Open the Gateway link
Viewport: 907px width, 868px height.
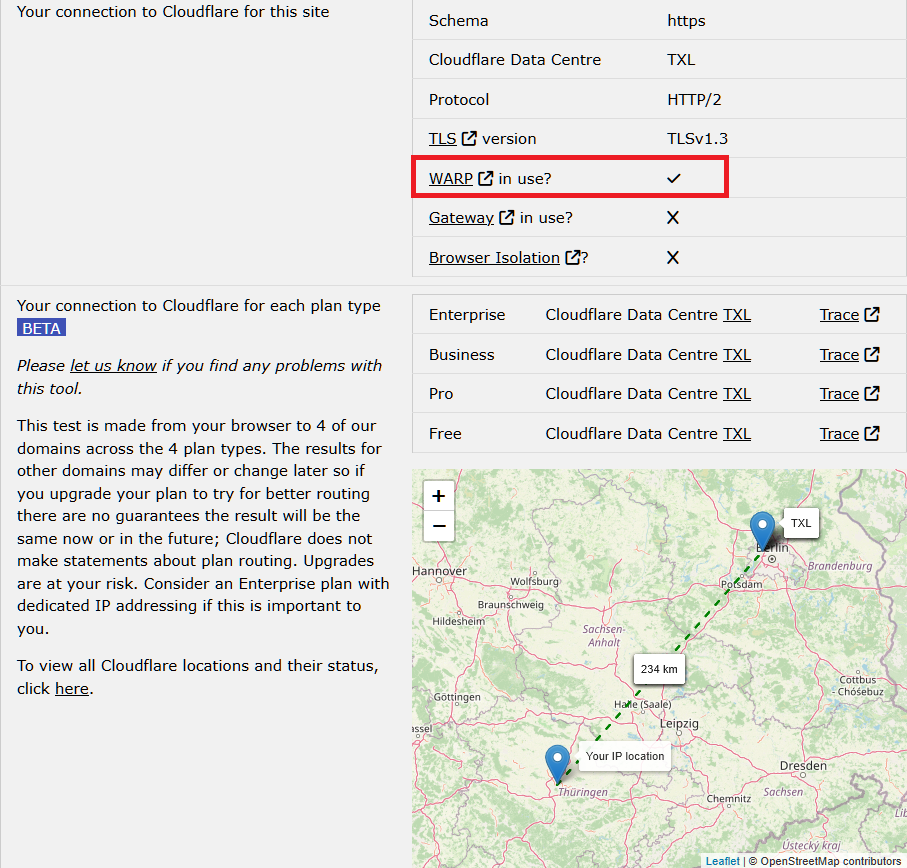[x=461, y=218]
